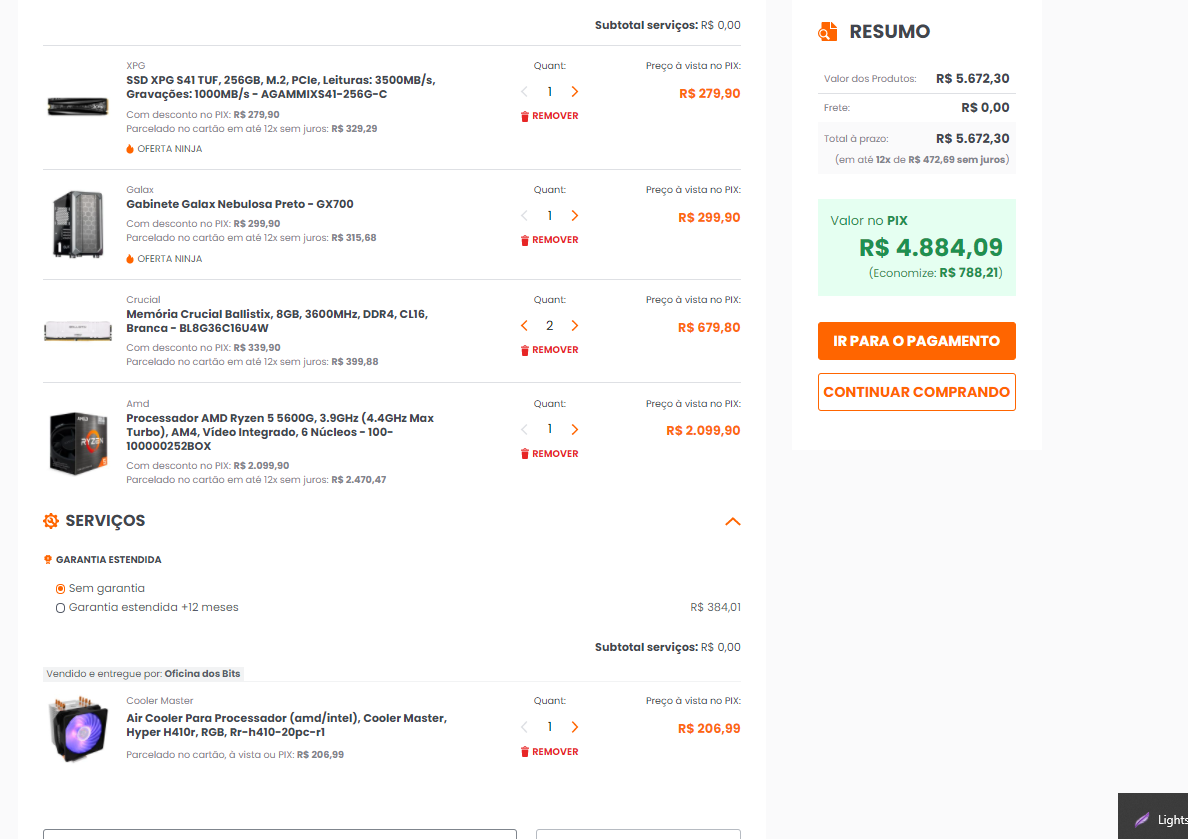Click the Total à prazo R$ 5.672,30 value
This screenshot has height=839, width=1188.
[x=973, y=139]
